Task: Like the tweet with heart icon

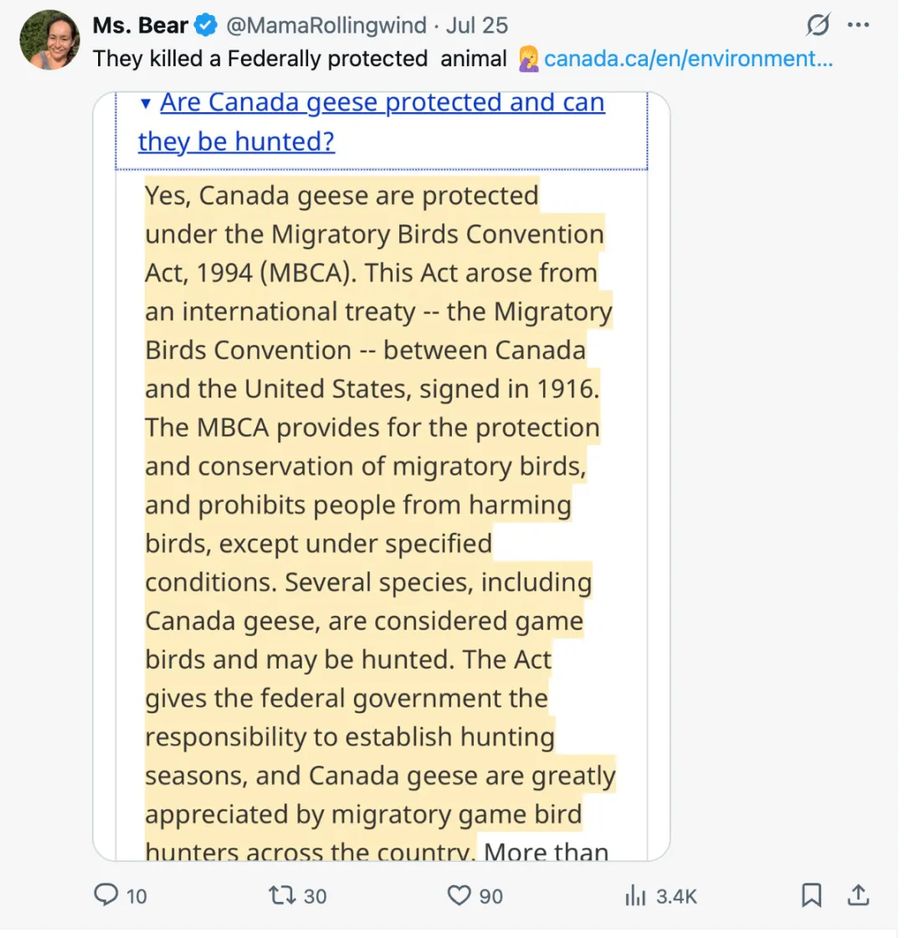Action: pos(459,895)
